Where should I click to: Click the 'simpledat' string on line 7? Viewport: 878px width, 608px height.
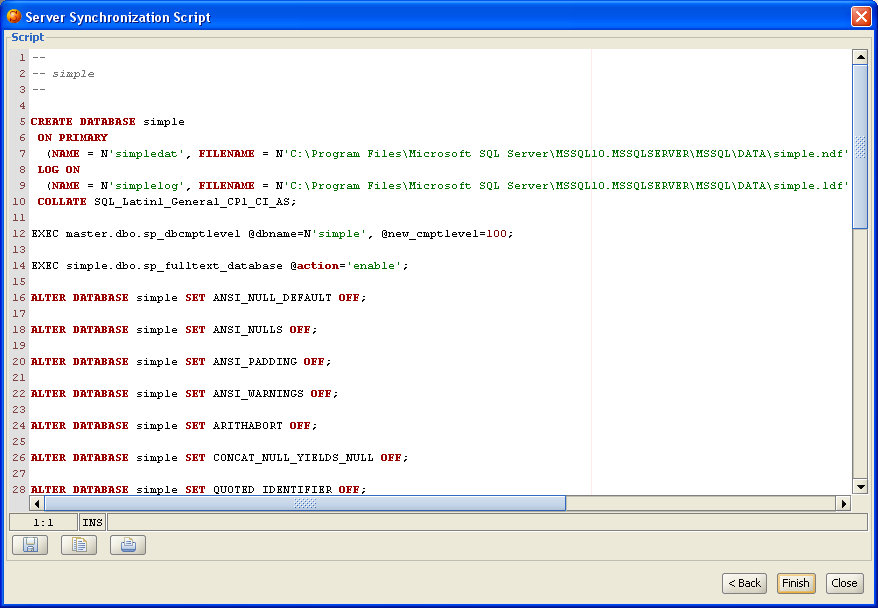[x=146, y=153]
